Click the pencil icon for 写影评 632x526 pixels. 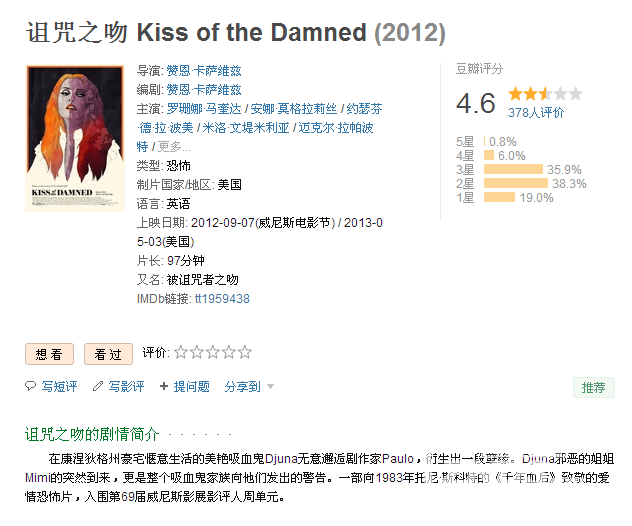pos(98,386)
